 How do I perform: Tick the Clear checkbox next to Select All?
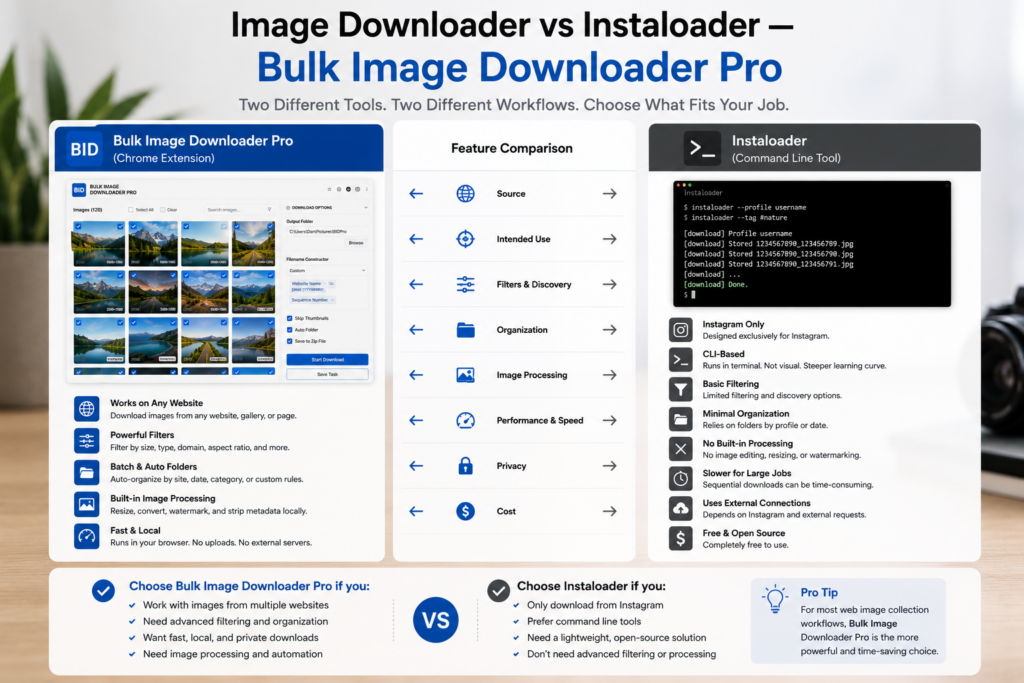pyautogui.click(x=163, y=210)
